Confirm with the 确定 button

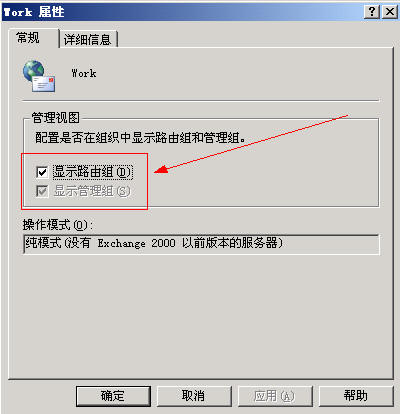coord(113,396)
